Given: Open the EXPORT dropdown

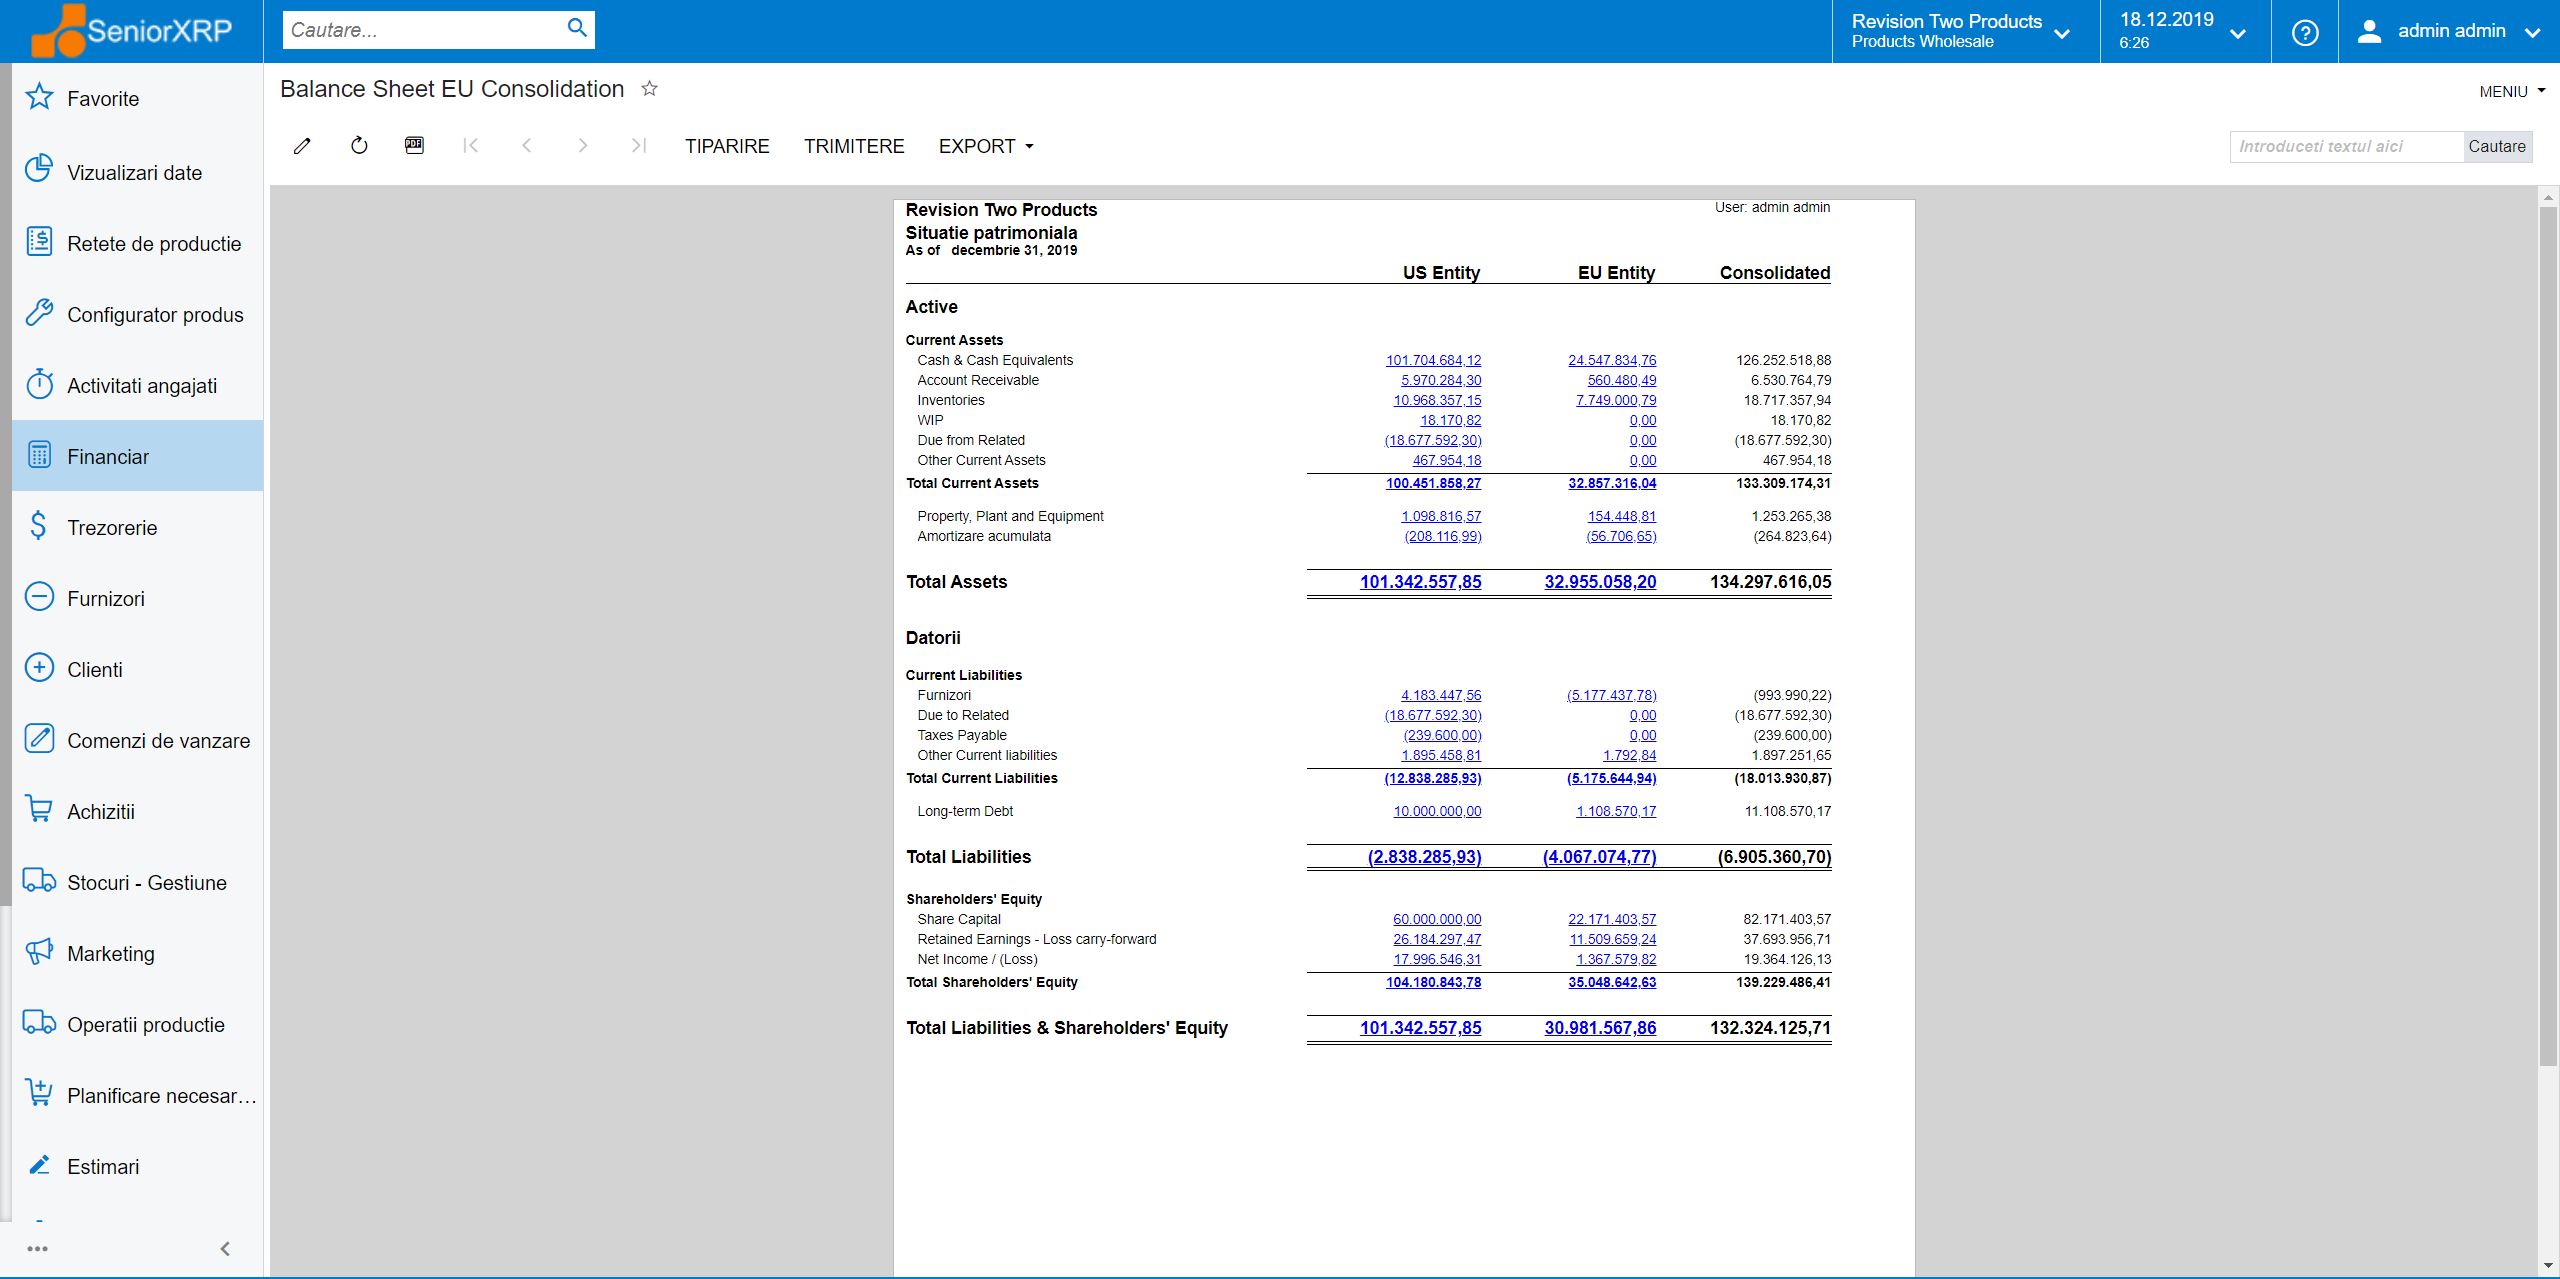Looking at the screenshot, I should tap(986, 146).
